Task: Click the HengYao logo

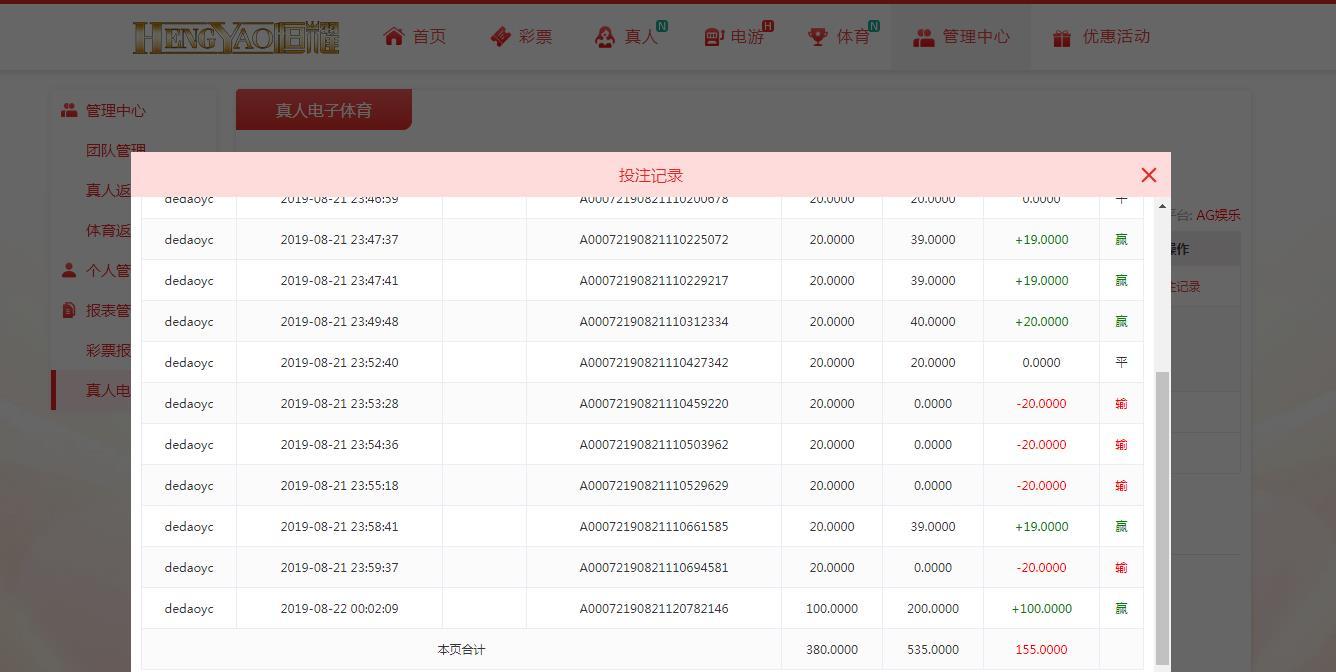Action: pyautogui.click(x=236, y=37)
